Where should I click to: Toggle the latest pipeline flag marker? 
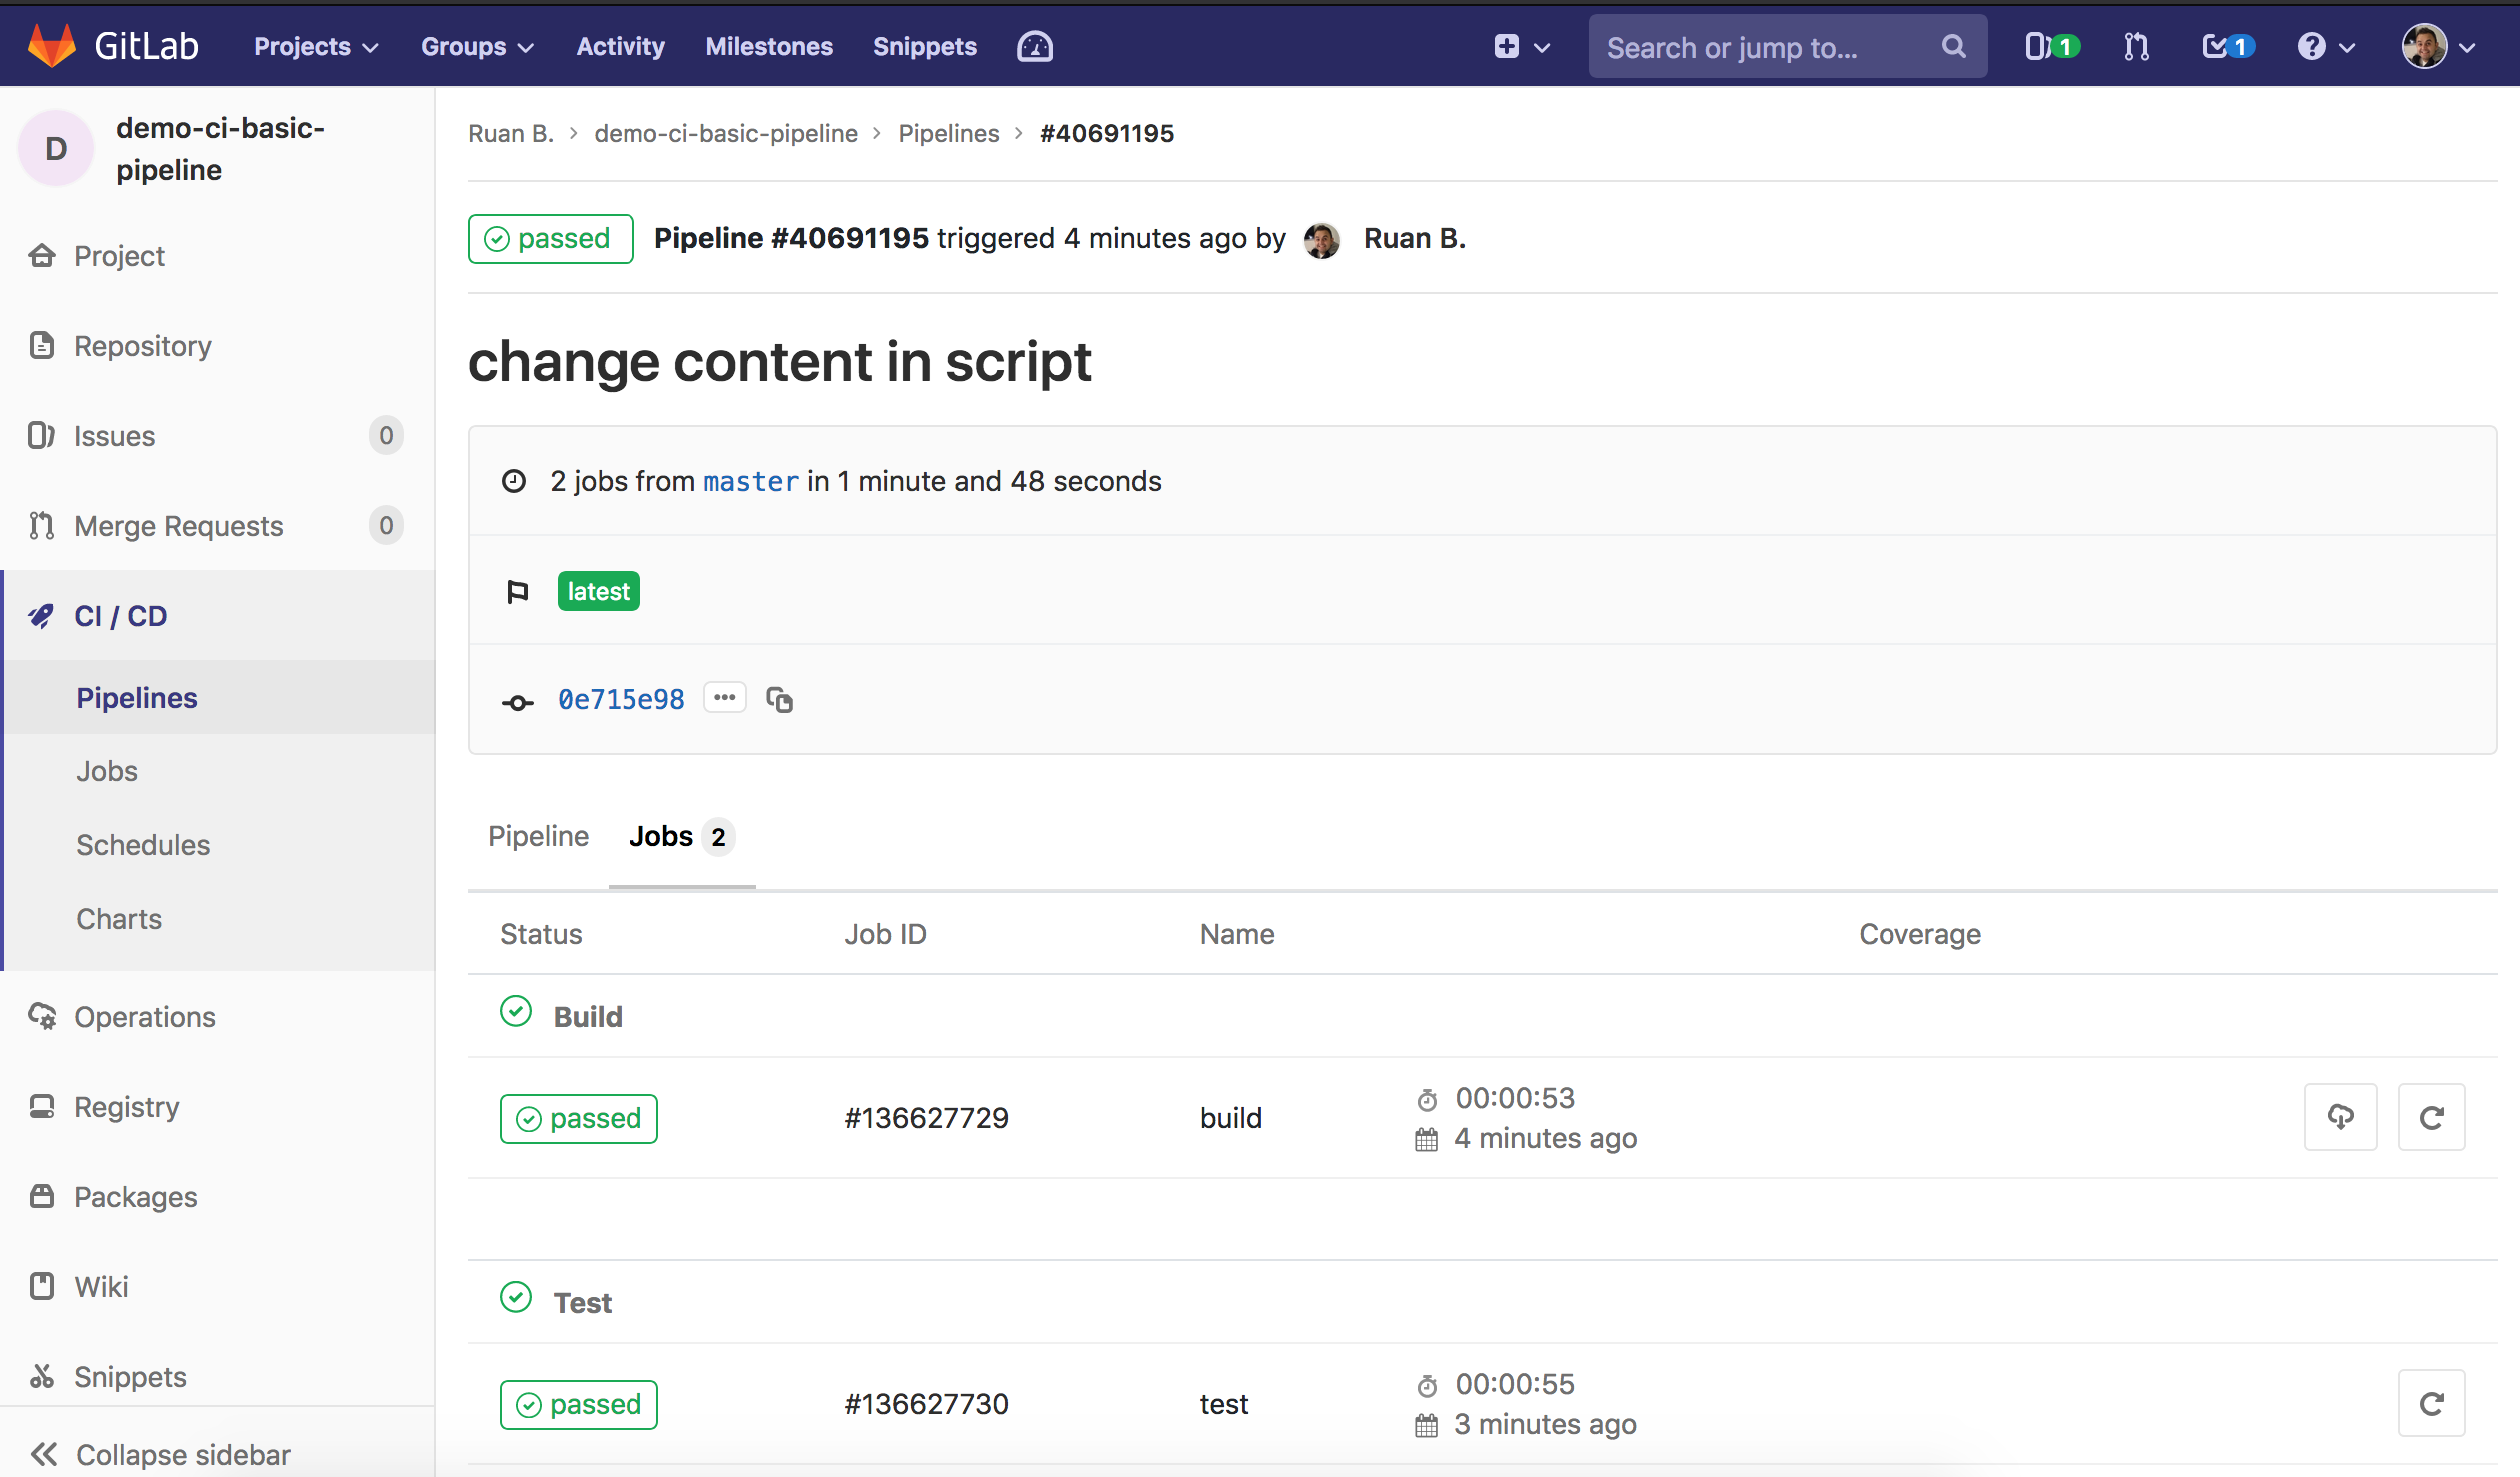click(517, 589)
